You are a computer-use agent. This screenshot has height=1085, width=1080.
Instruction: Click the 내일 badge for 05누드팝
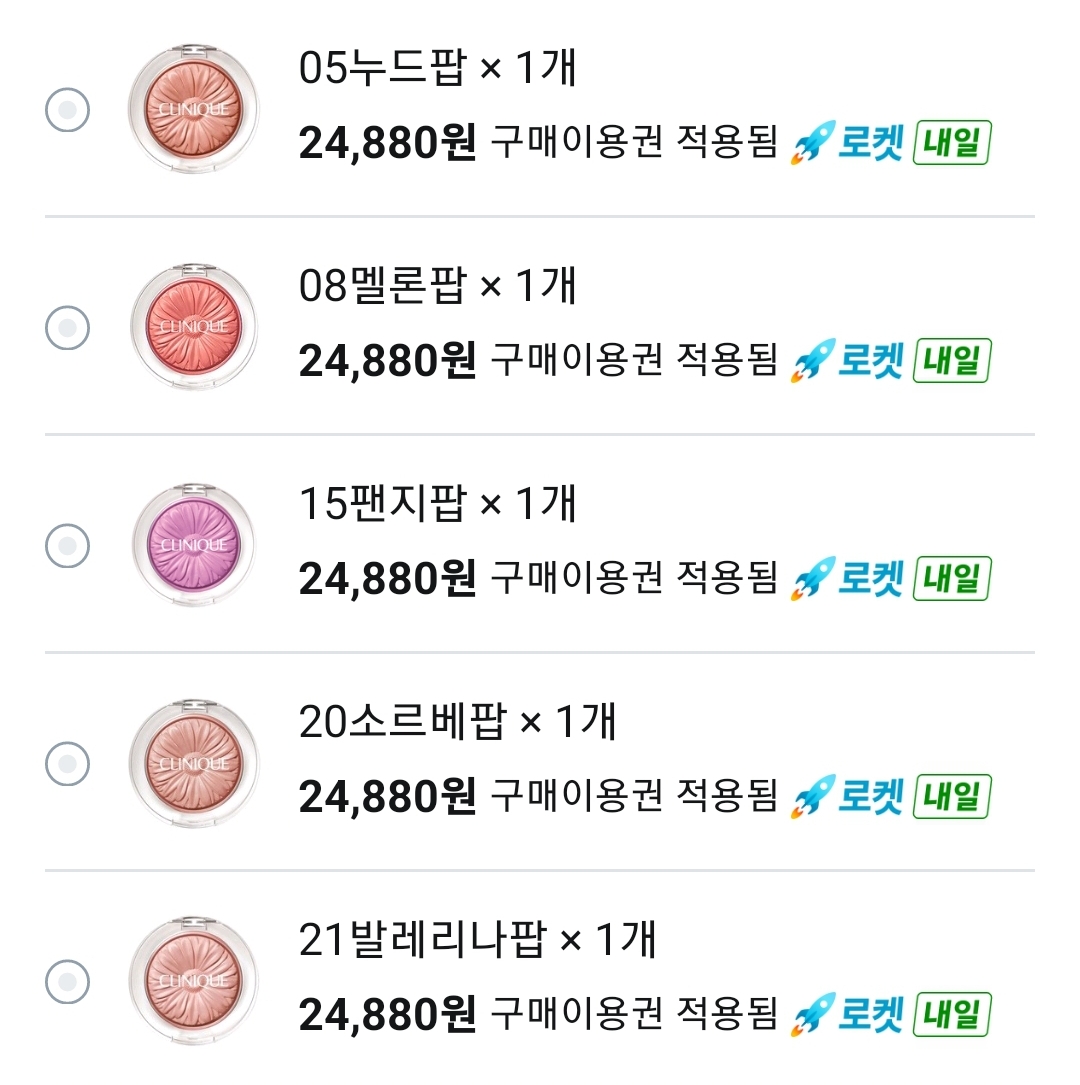tap(952, 143)
